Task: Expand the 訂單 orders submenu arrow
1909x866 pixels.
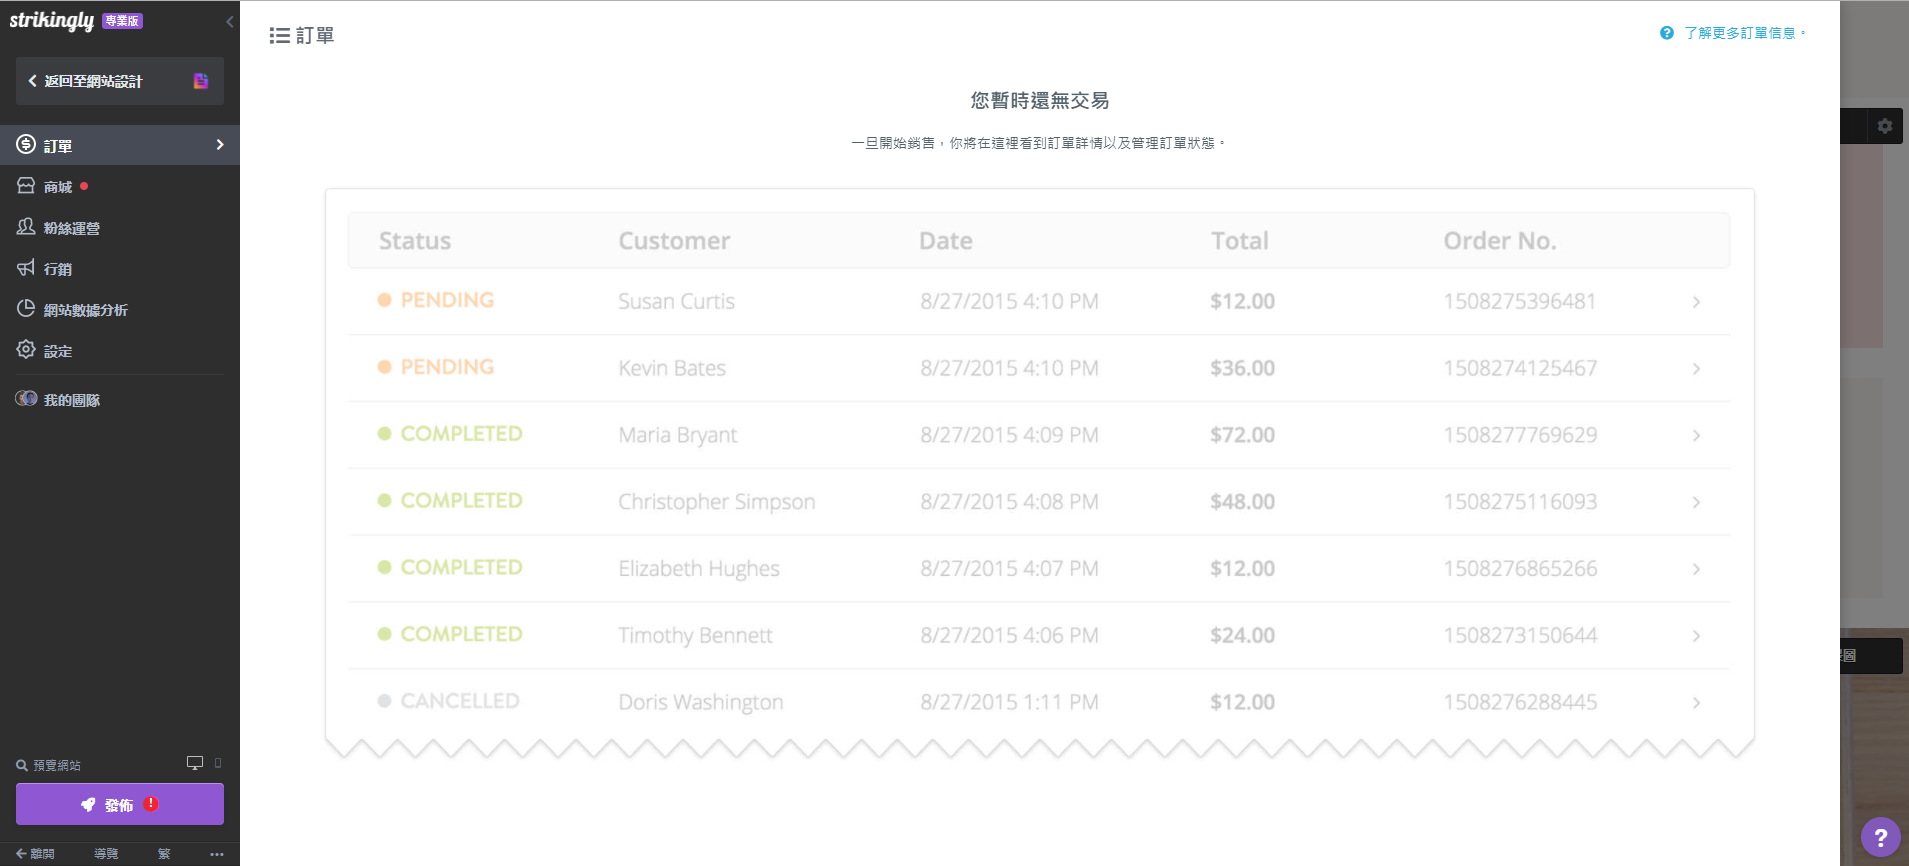Action: pos(220,145)
